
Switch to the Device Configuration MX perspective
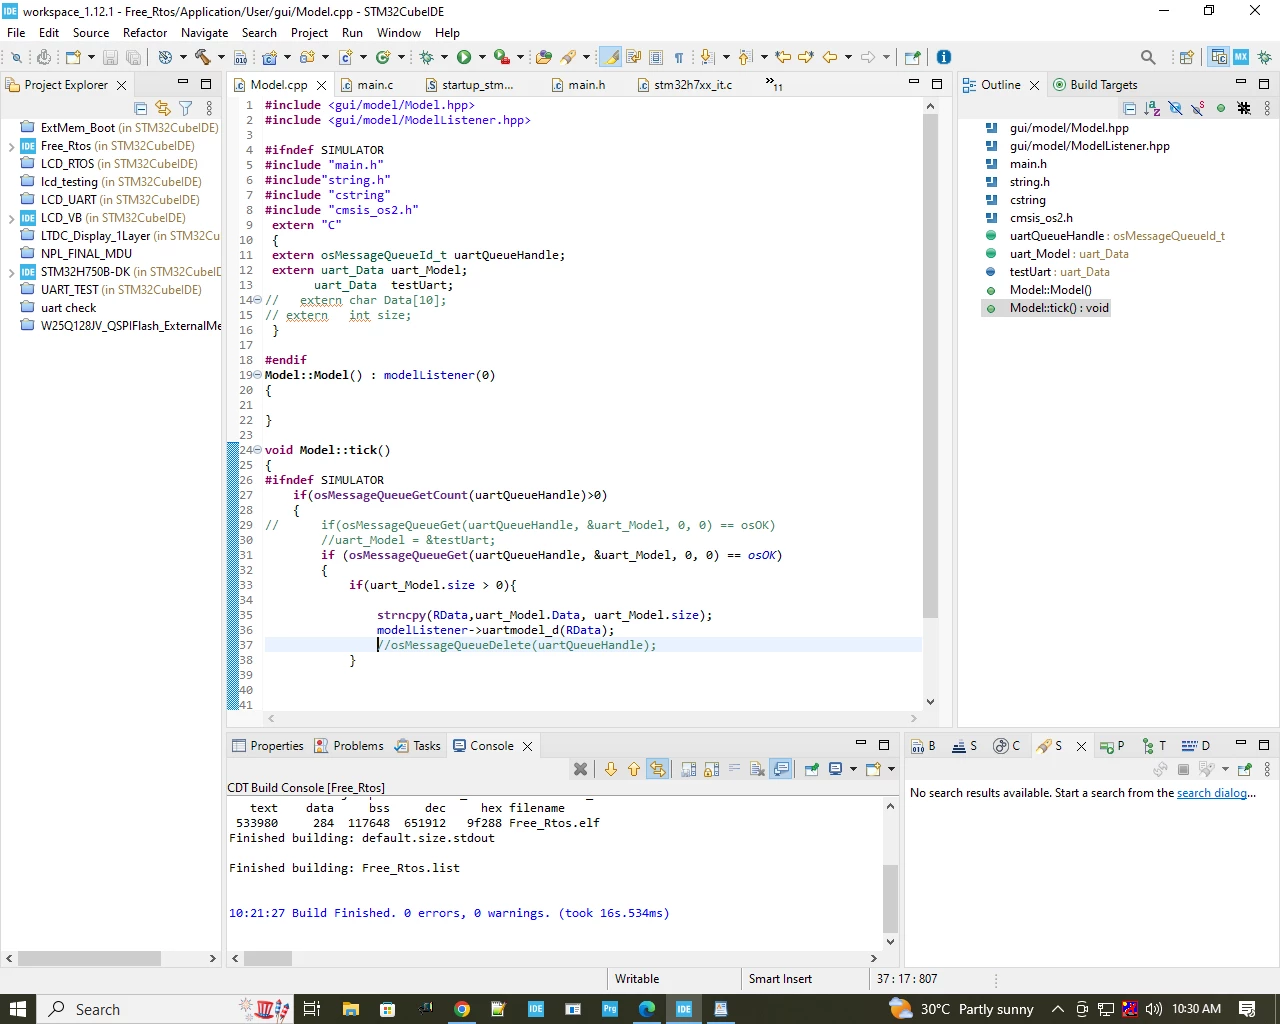pyautogui.click(x=1241, y=57)
